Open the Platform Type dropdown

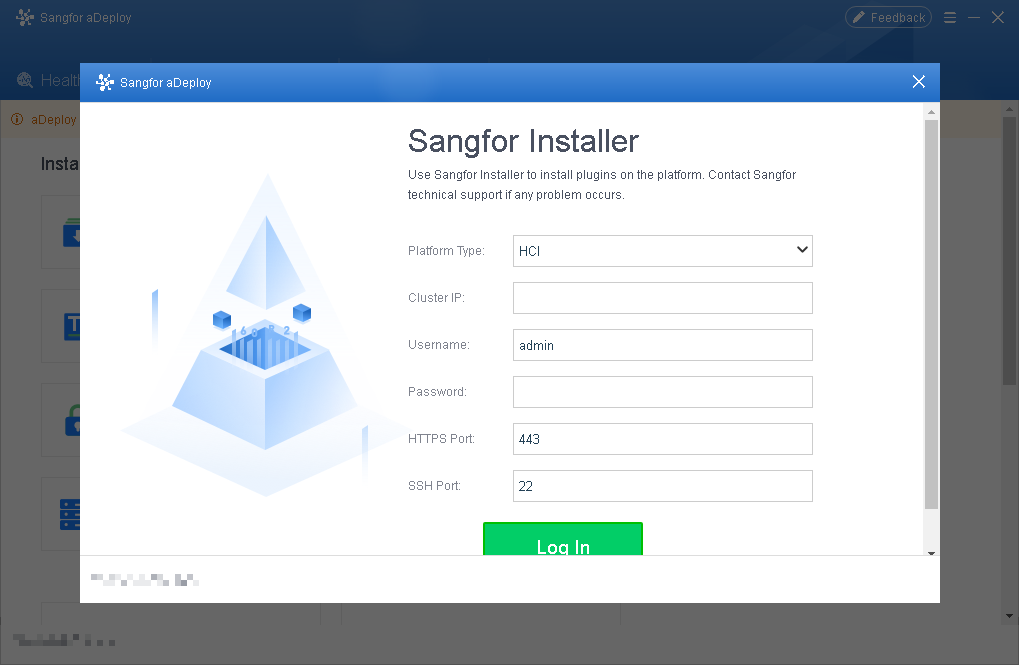pos(662,251)
